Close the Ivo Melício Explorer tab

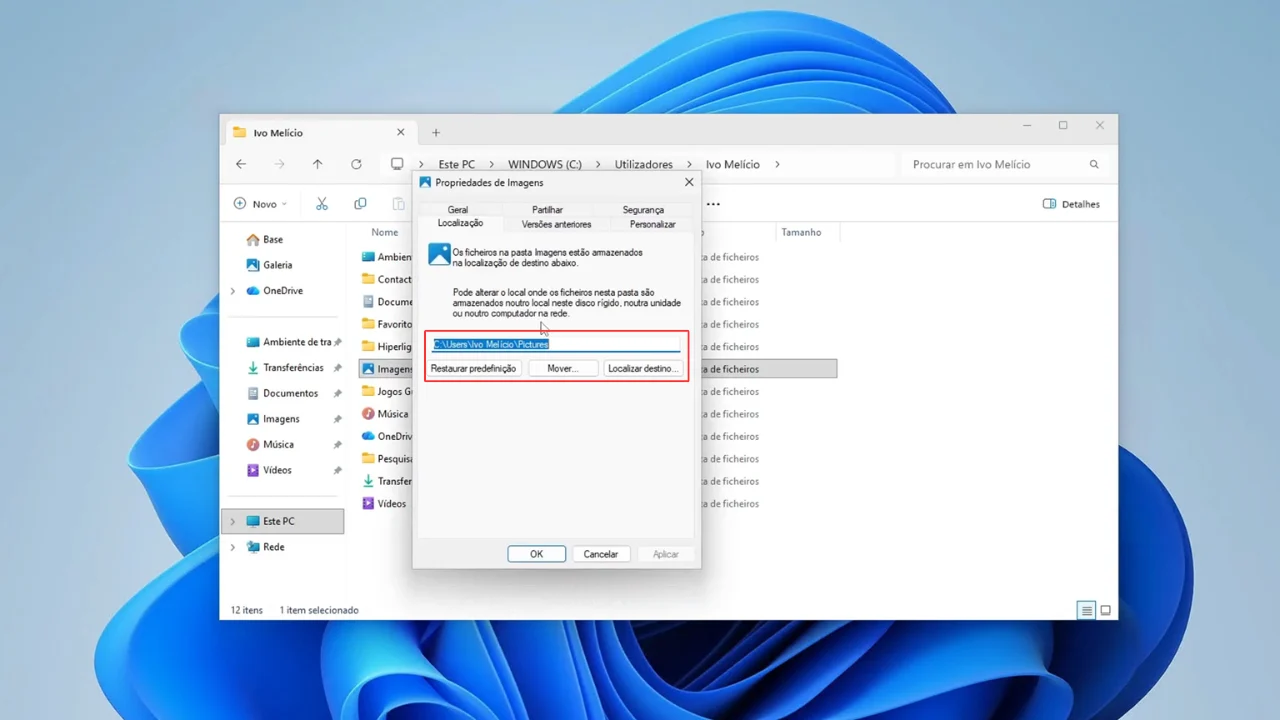(401, 132)
